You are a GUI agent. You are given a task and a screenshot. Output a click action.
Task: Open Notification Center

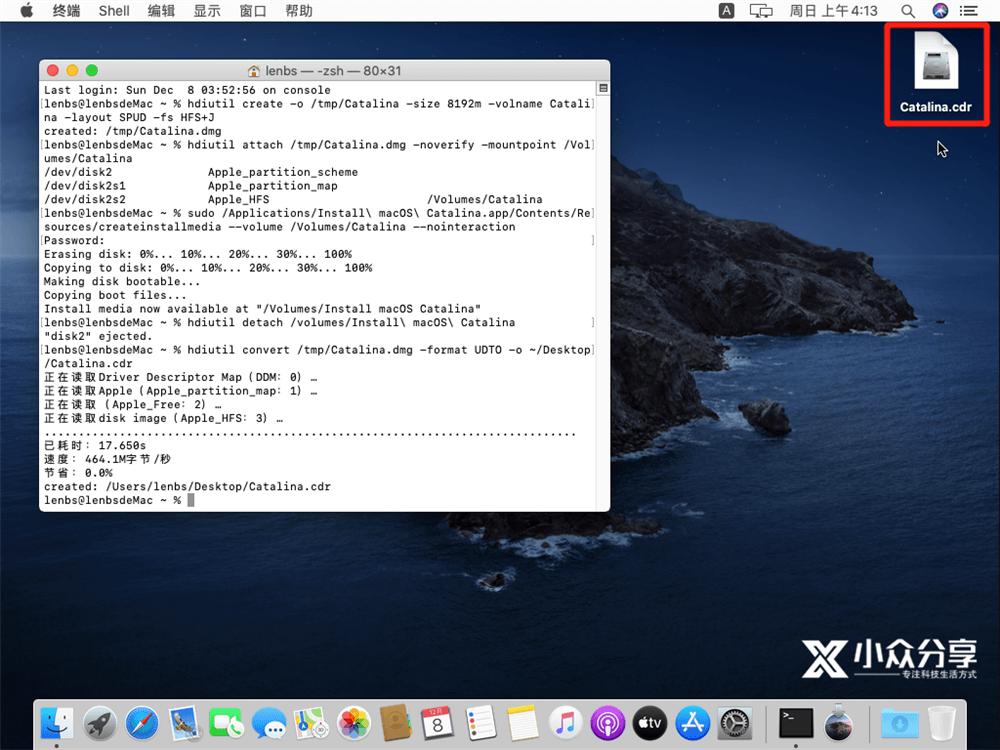[967, 11]
